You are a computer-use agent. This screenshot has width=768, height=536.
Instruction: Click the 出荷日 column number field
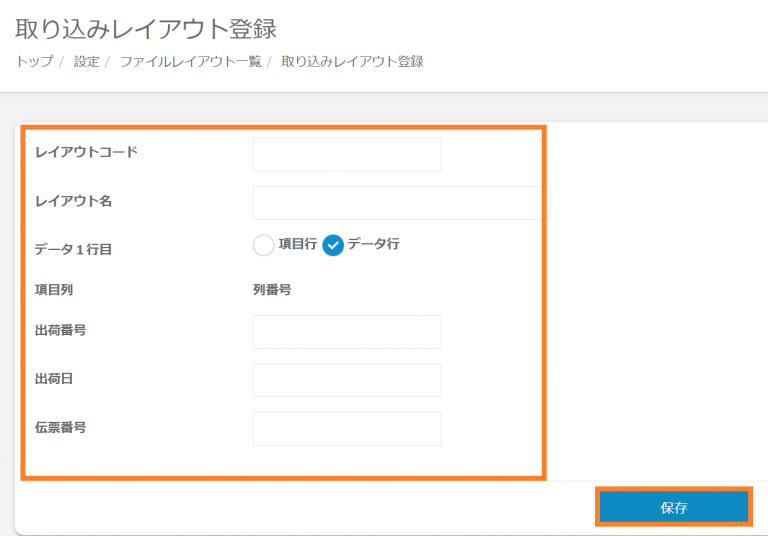point(346,380)
